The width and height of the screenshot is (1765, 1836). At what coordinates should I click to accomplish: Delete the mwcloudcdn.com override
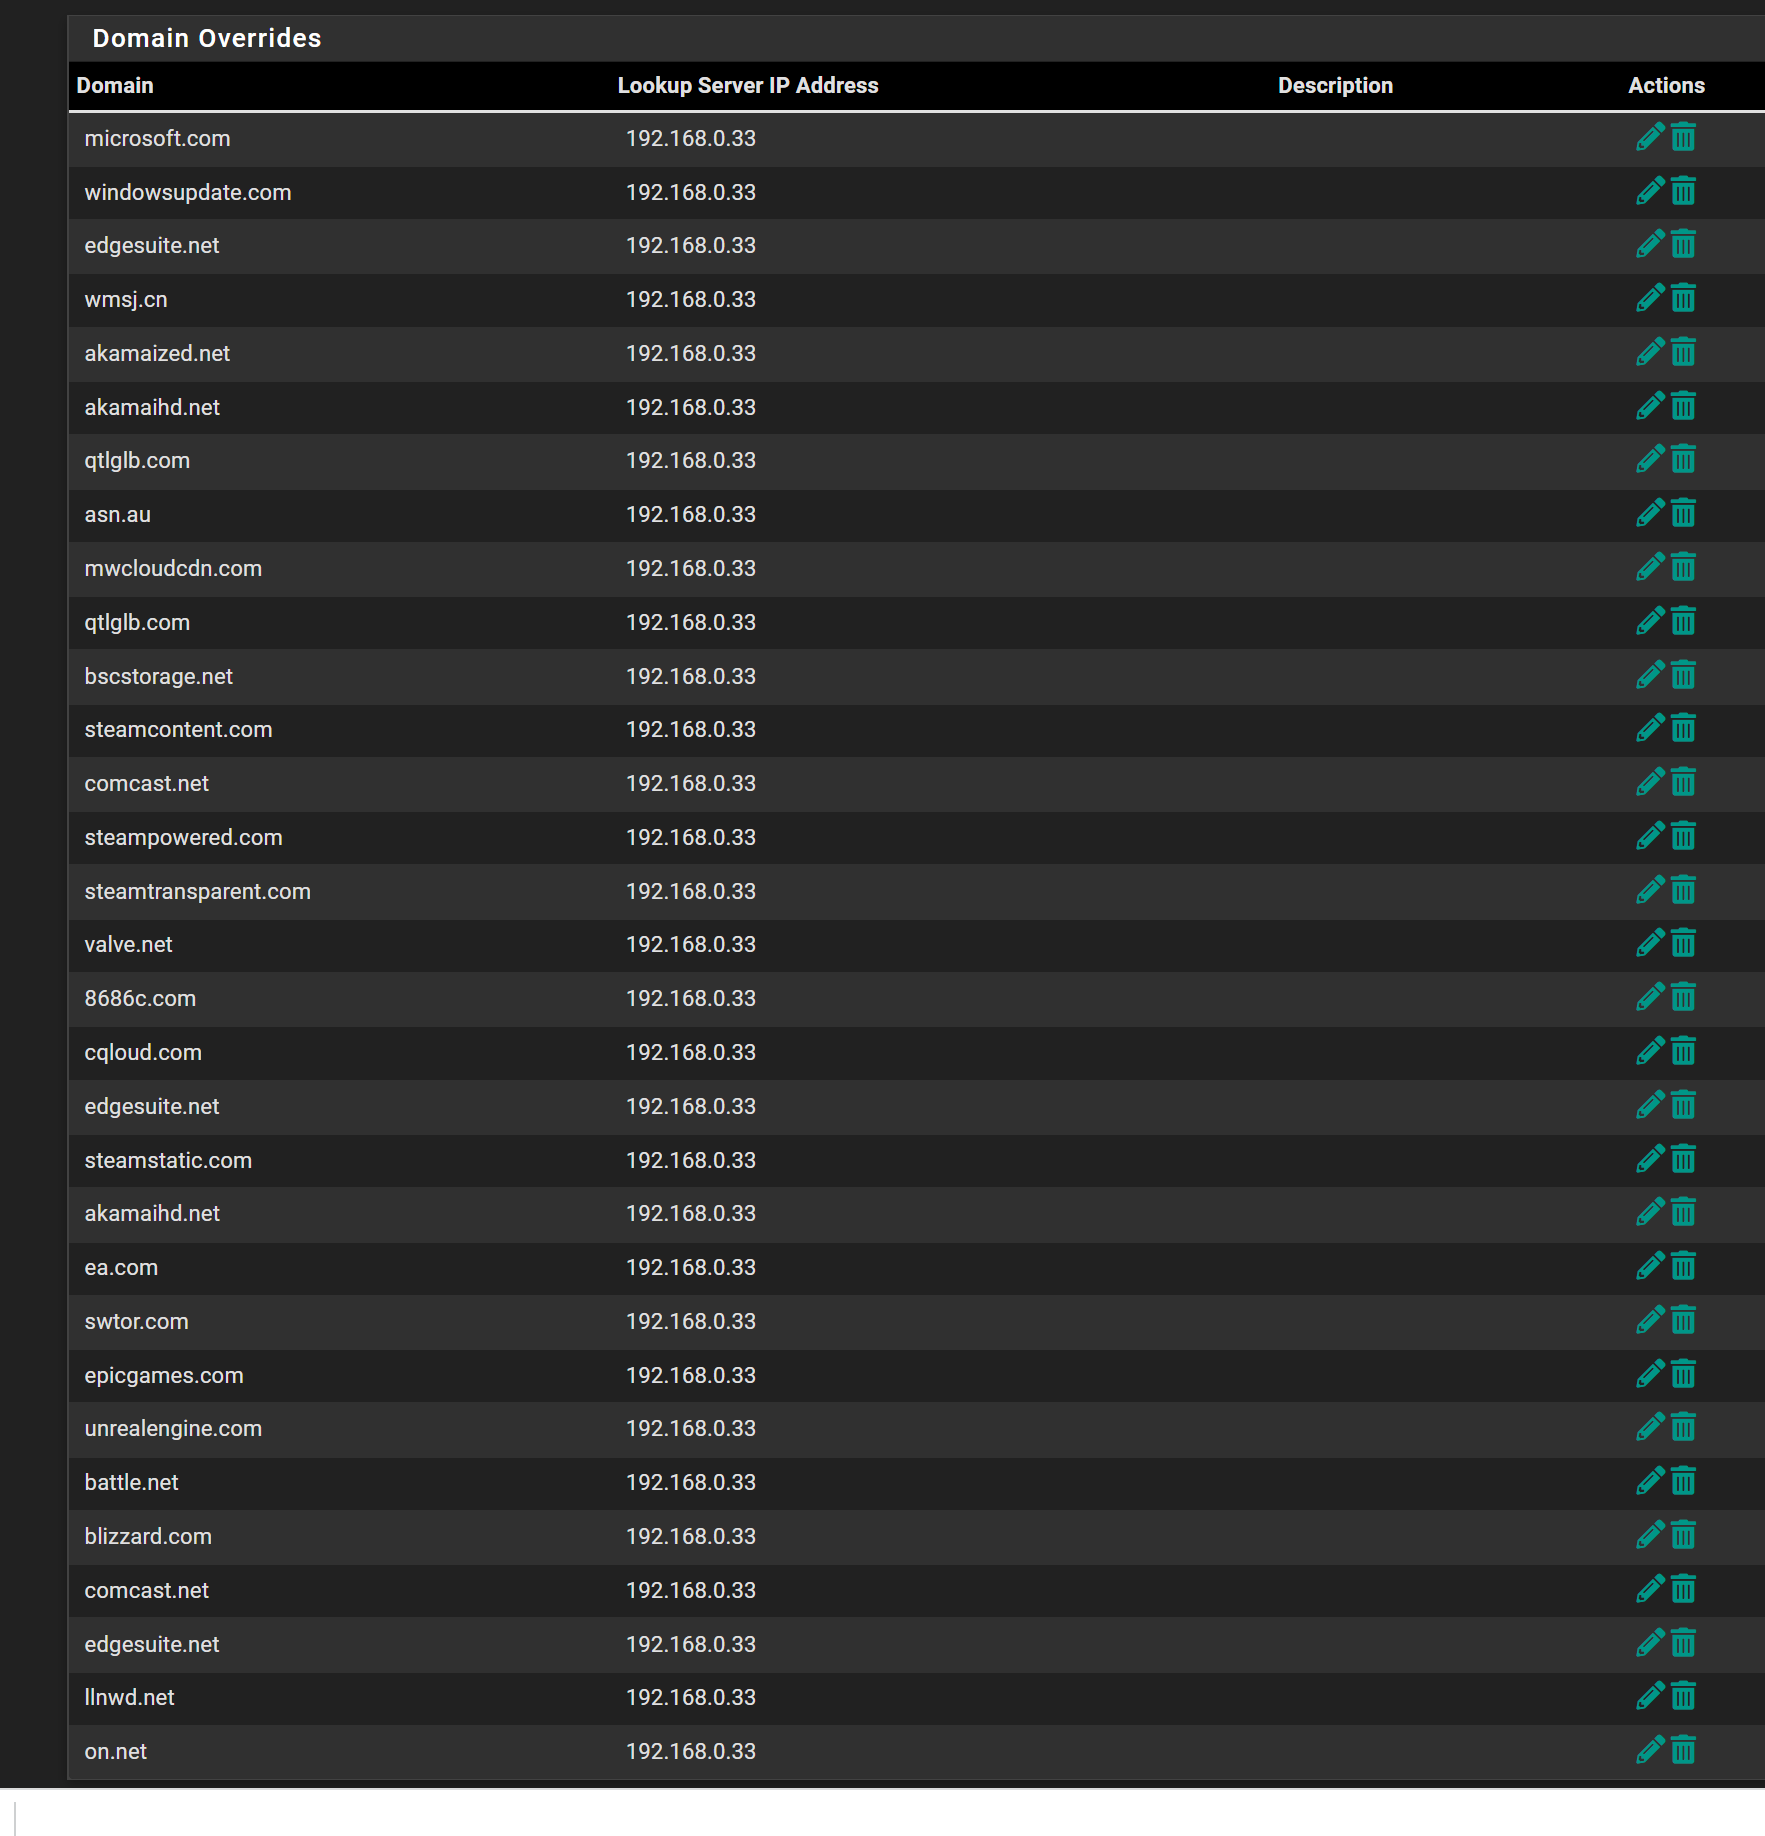pos(1684,567)
